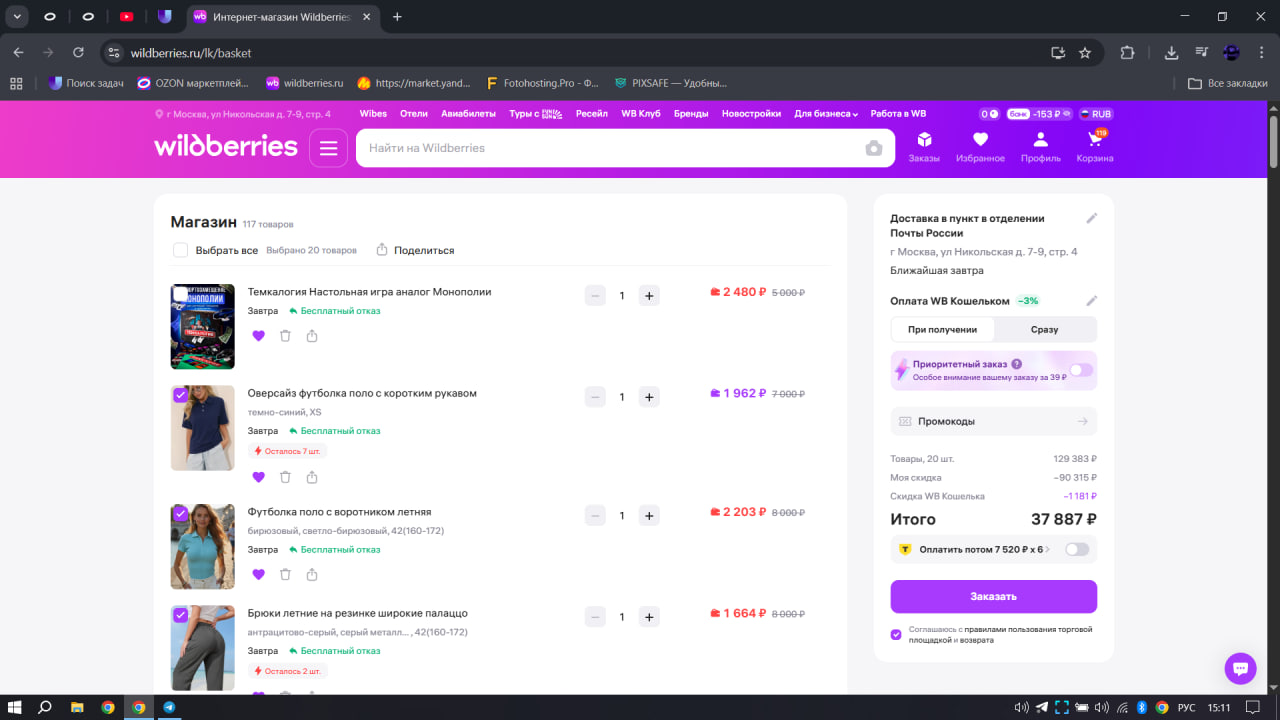The height and width of the screenshot is (720, 1280).
Task: Open the OZON маркетплейс bookmark
Action: (x=194, y=83)
